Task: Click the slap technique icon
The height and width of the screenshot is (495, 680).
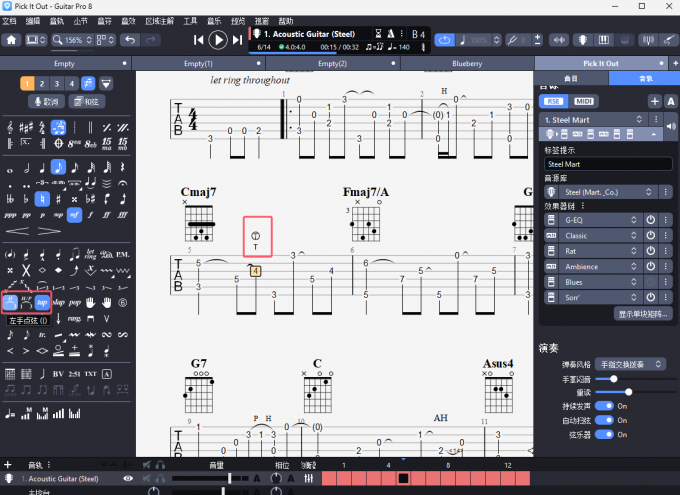Action: point(59,301)
